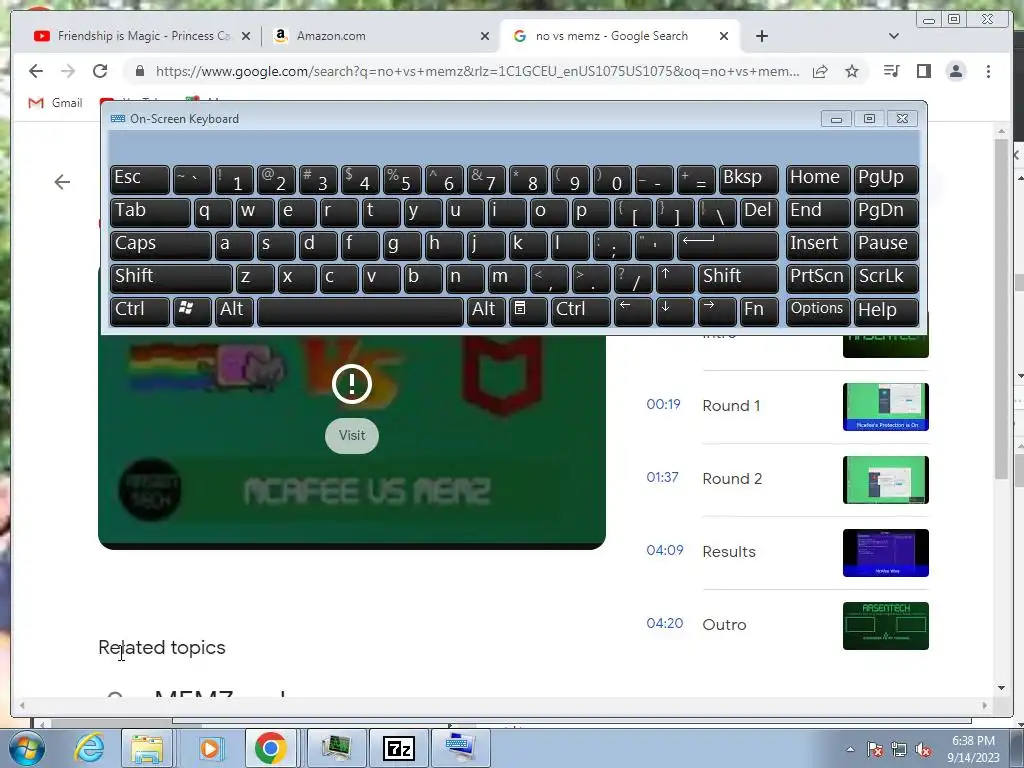Jump to 04:09 Results chapter

[665, 550]
